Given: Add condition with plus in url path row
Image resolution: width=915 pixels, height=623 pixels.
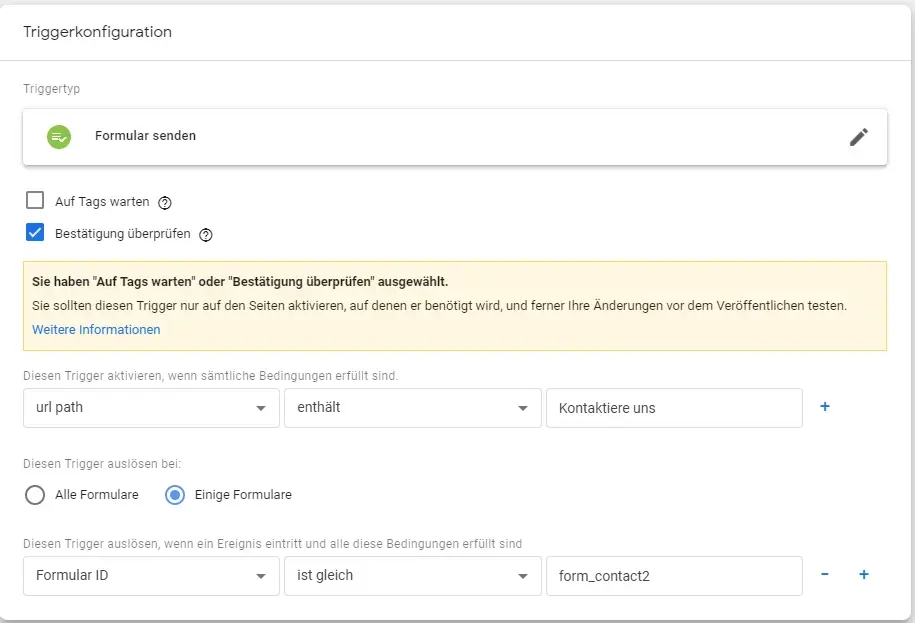Looking at the screenshot, I should pos(825,407).
